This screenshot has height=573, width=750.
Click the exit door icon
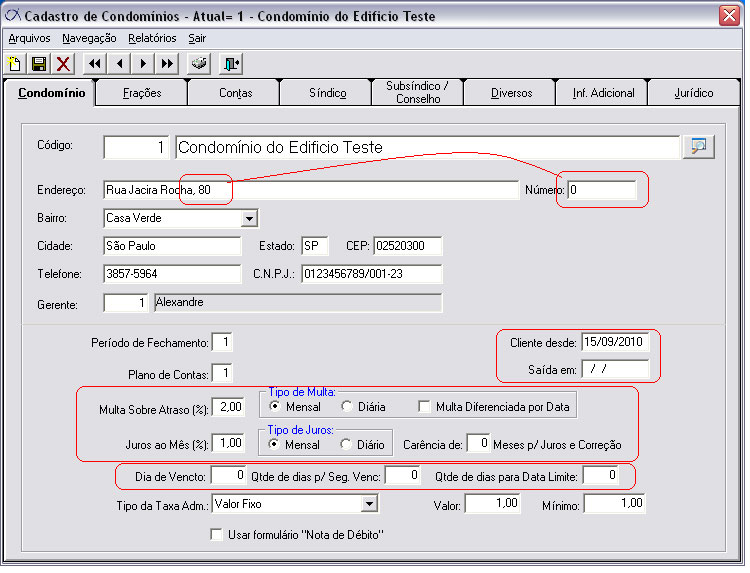pyautogui.click(x=231, y=64)
